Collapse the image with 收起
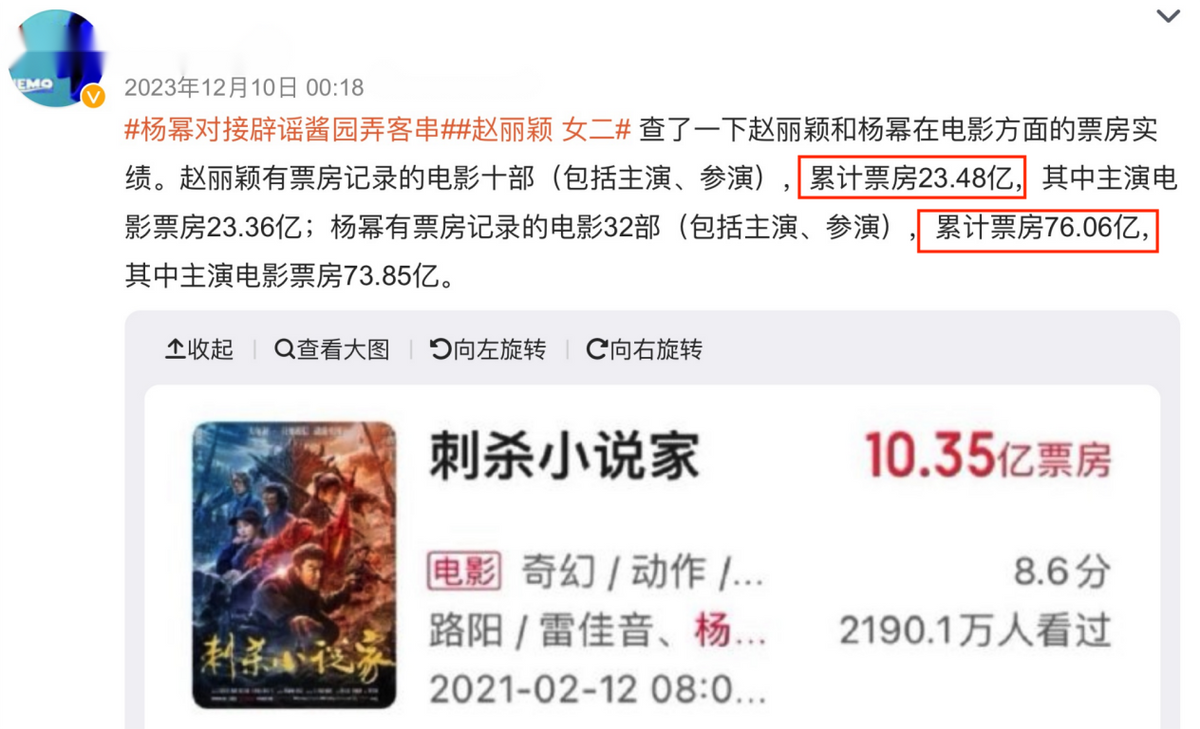1200x729 pixels. point(199,349)
